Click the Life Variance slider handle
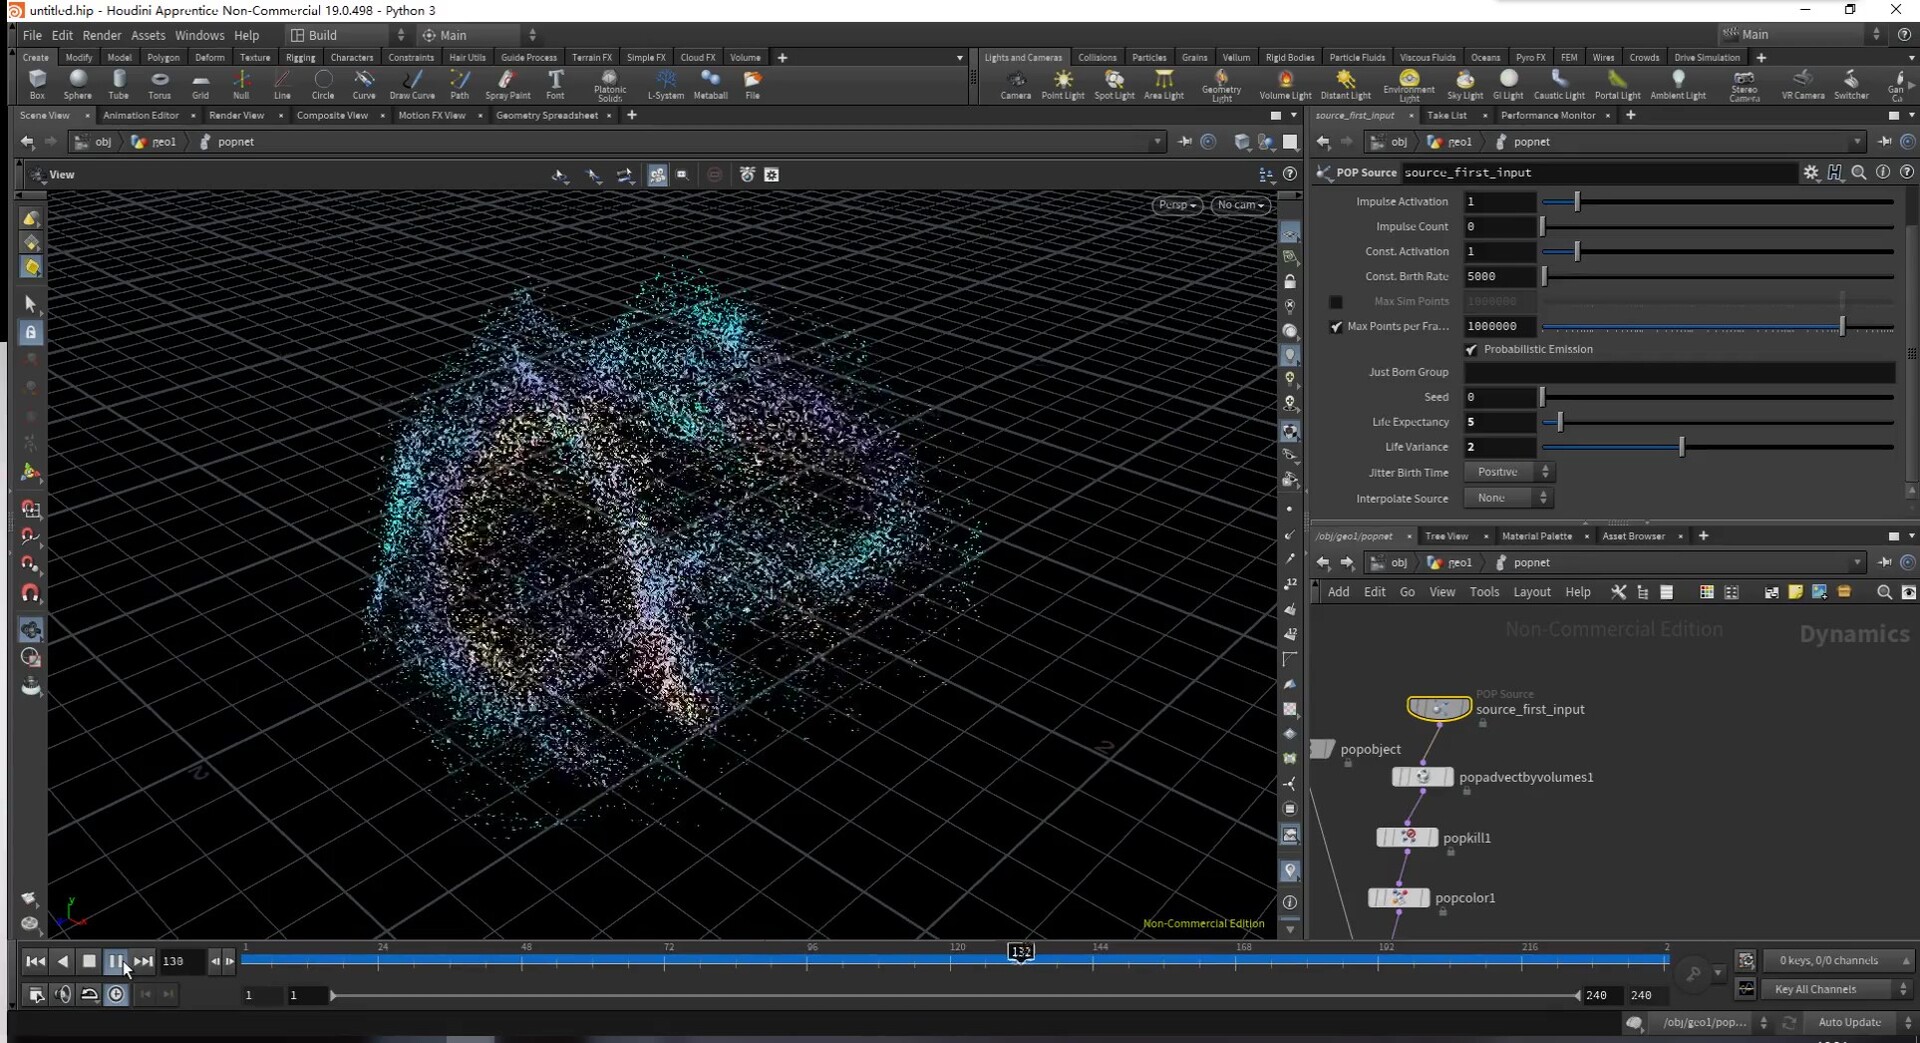1920x1043 pixels. click(1681, 447)
